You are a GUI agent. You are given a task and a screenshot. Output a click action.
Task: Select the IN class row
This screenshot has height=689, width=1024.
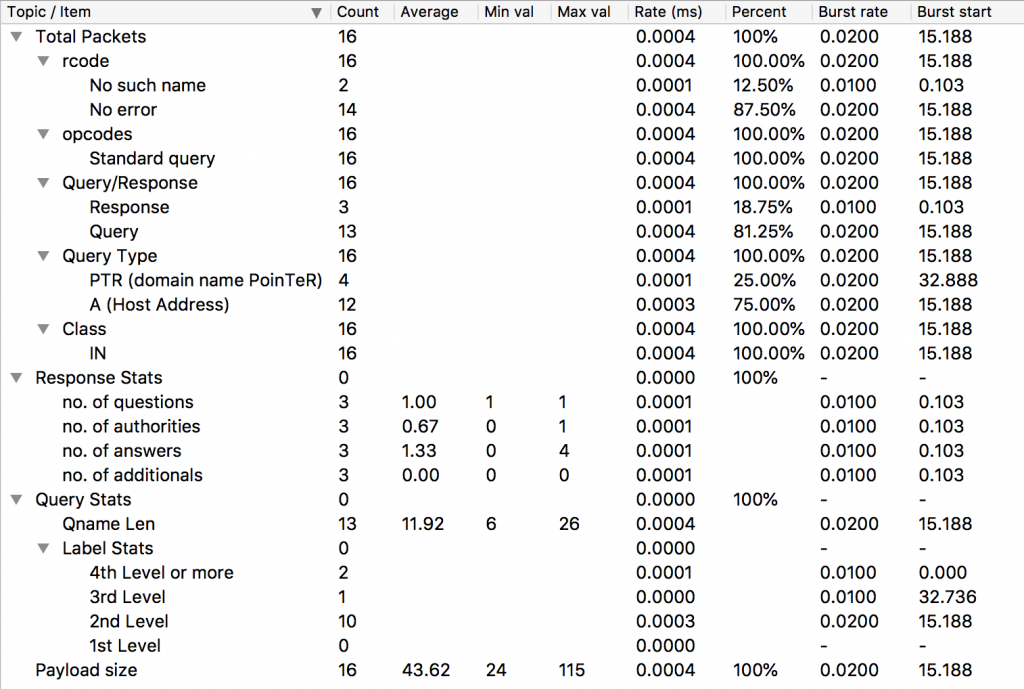(512, 354)
